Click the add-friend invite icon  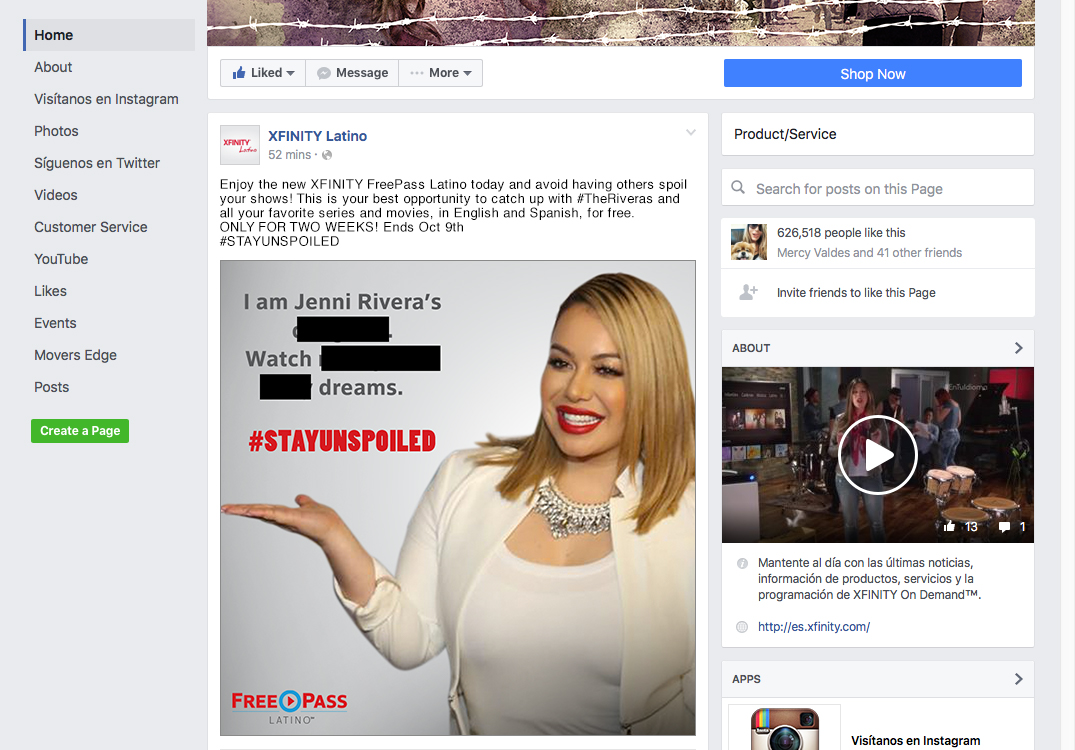(749, 293)
